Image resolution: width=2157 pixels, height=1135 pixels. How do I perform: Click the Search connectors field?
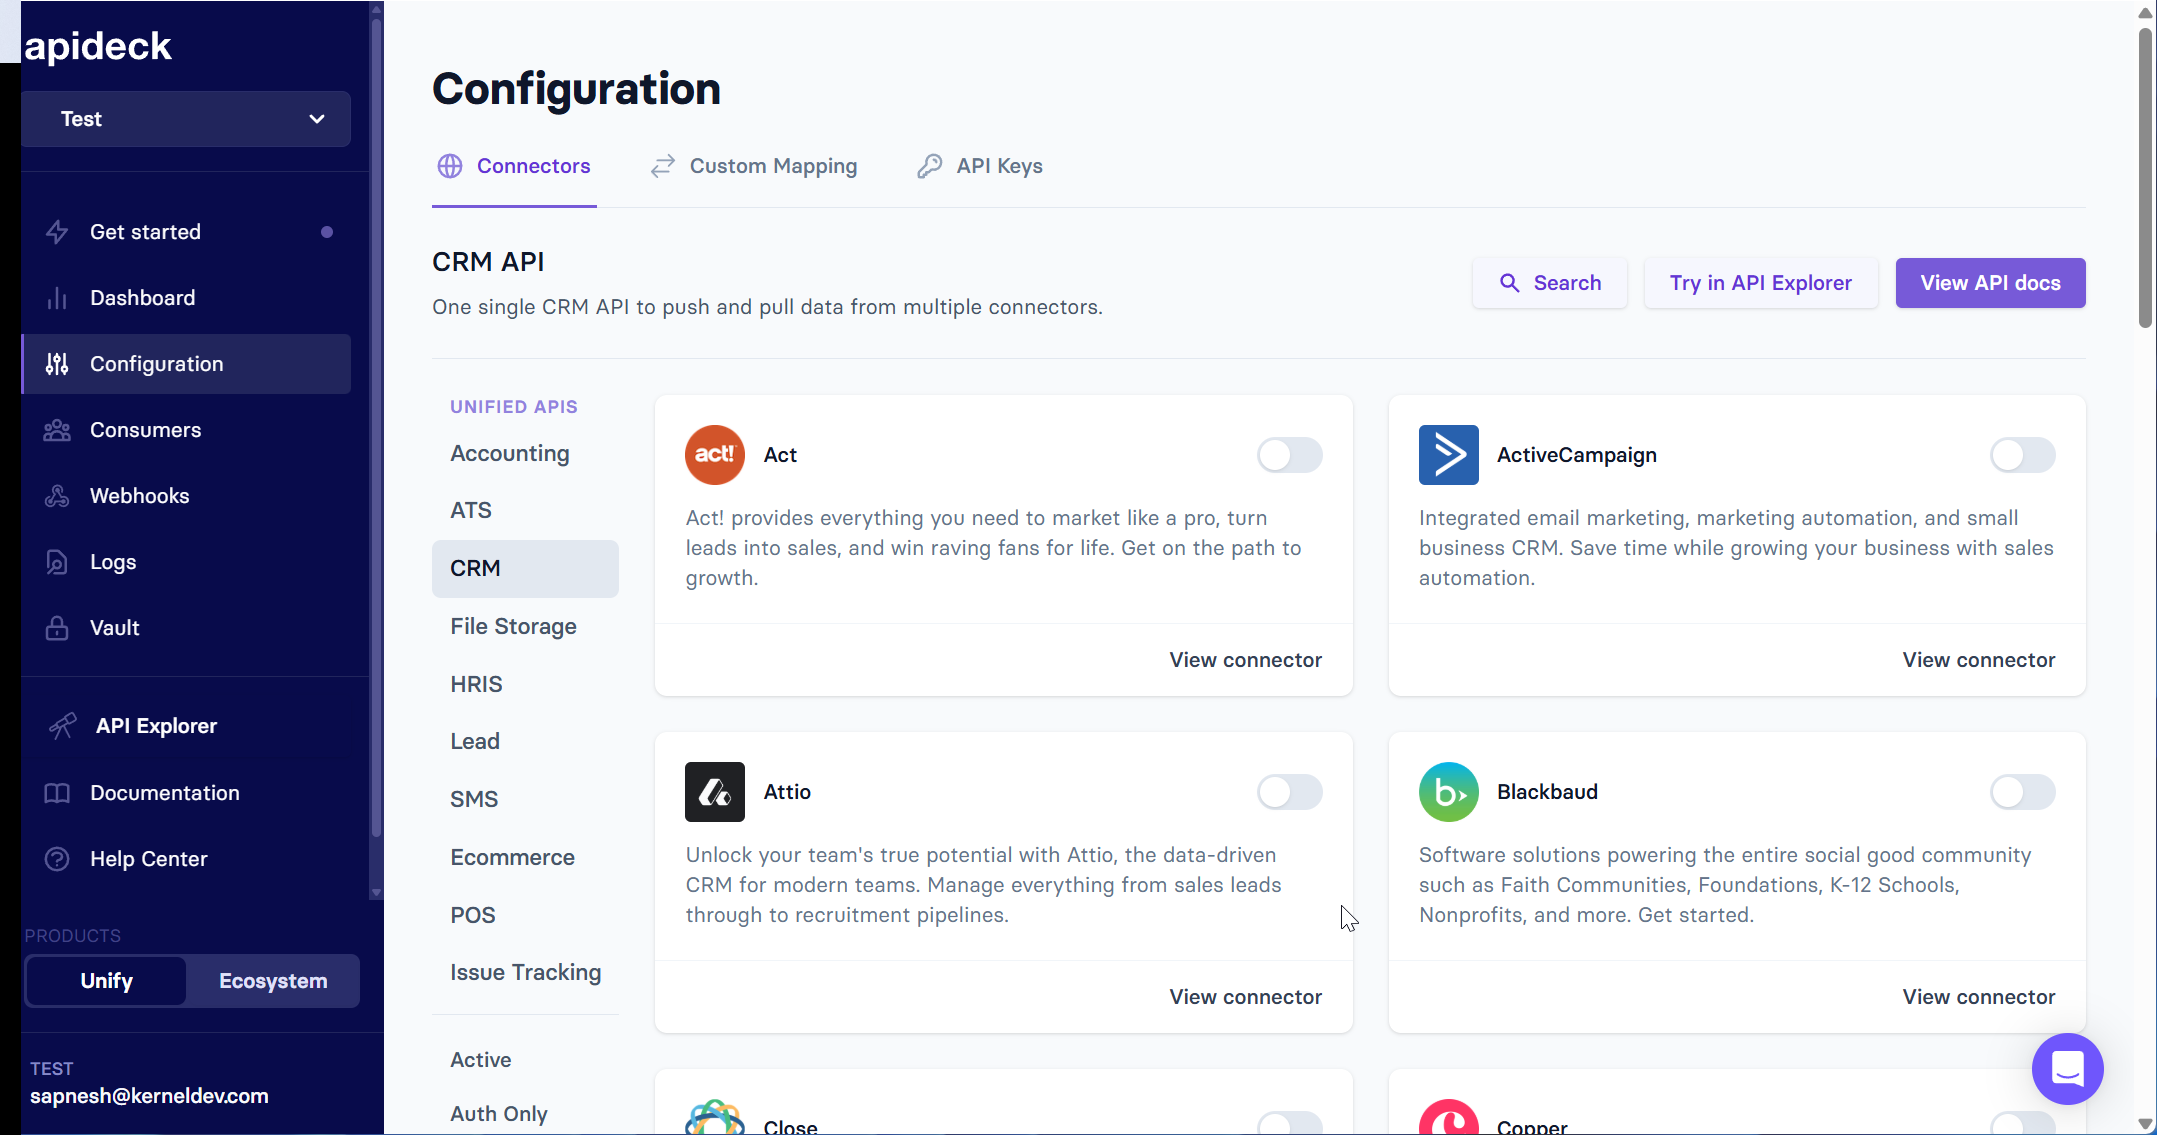point(1549,283)
